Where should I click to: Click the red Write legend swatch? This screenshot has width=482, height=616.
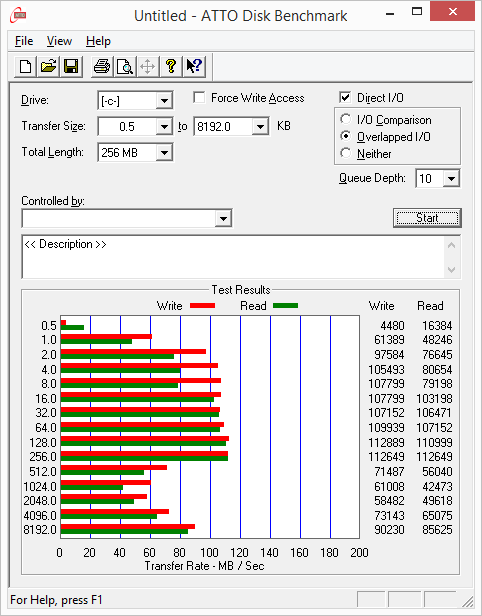point(203,306)
